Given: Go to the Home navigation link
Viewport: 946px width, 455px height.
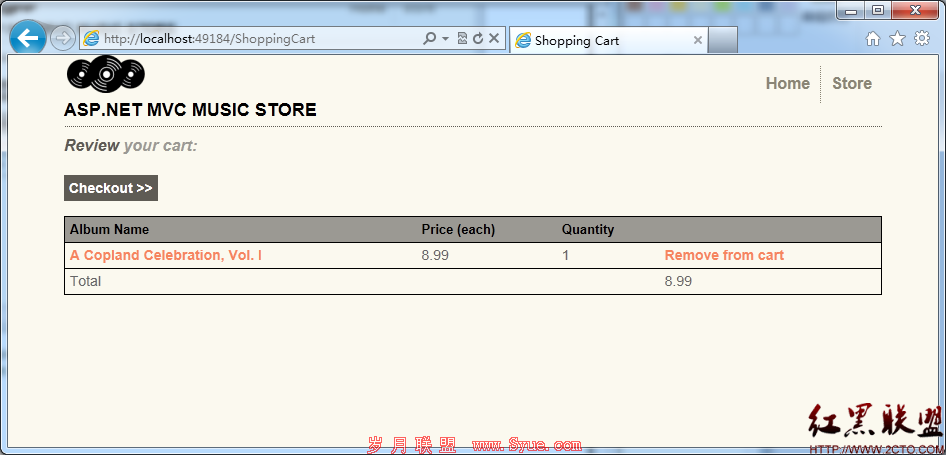Looking at the screenshot, I should click(787, 83).
